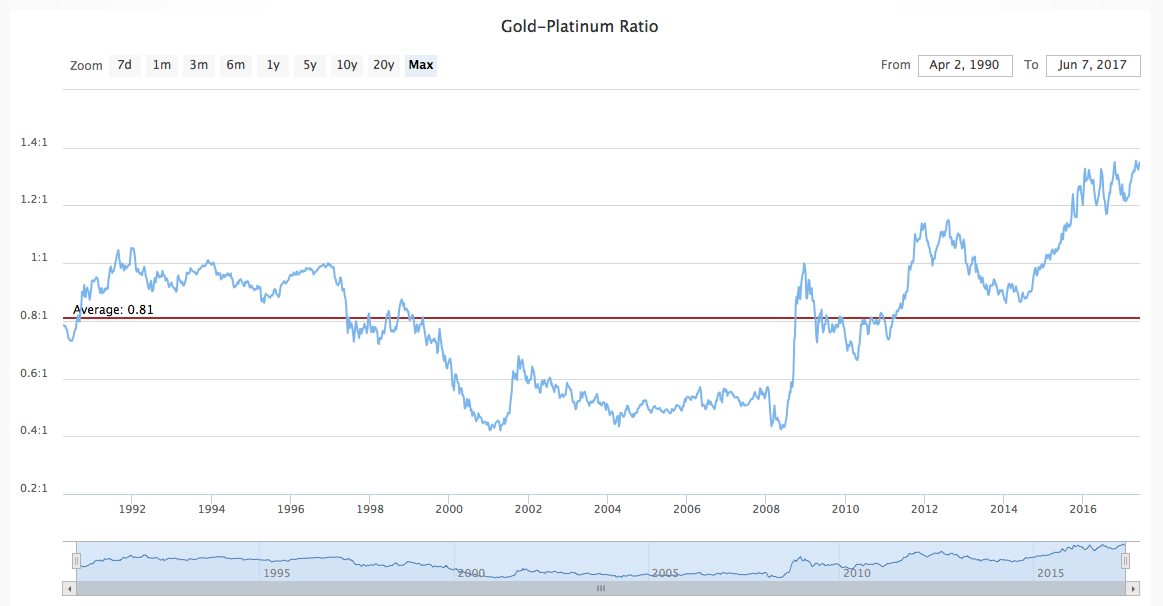Click the scrollbar right arrow
The image size is (1163, 606).
[1132, 589]
